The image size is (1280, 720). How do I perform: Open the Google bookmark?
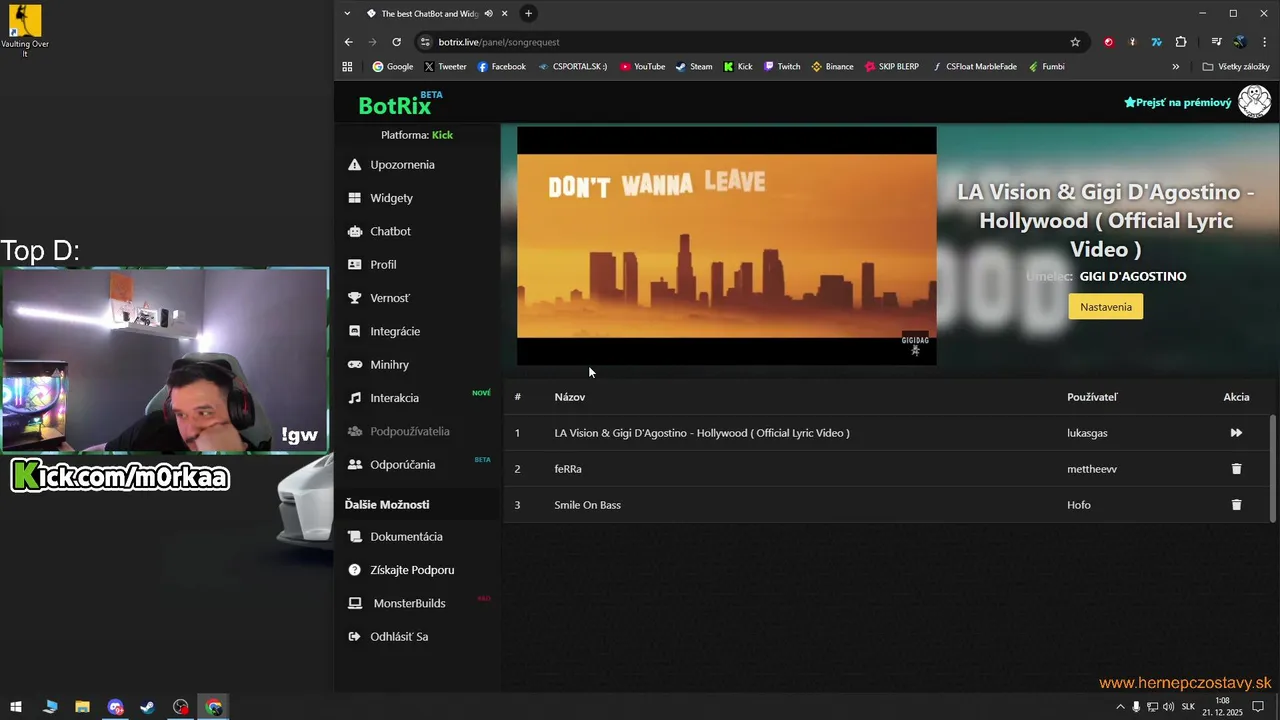pyautogui.click(x=392, y=67)
